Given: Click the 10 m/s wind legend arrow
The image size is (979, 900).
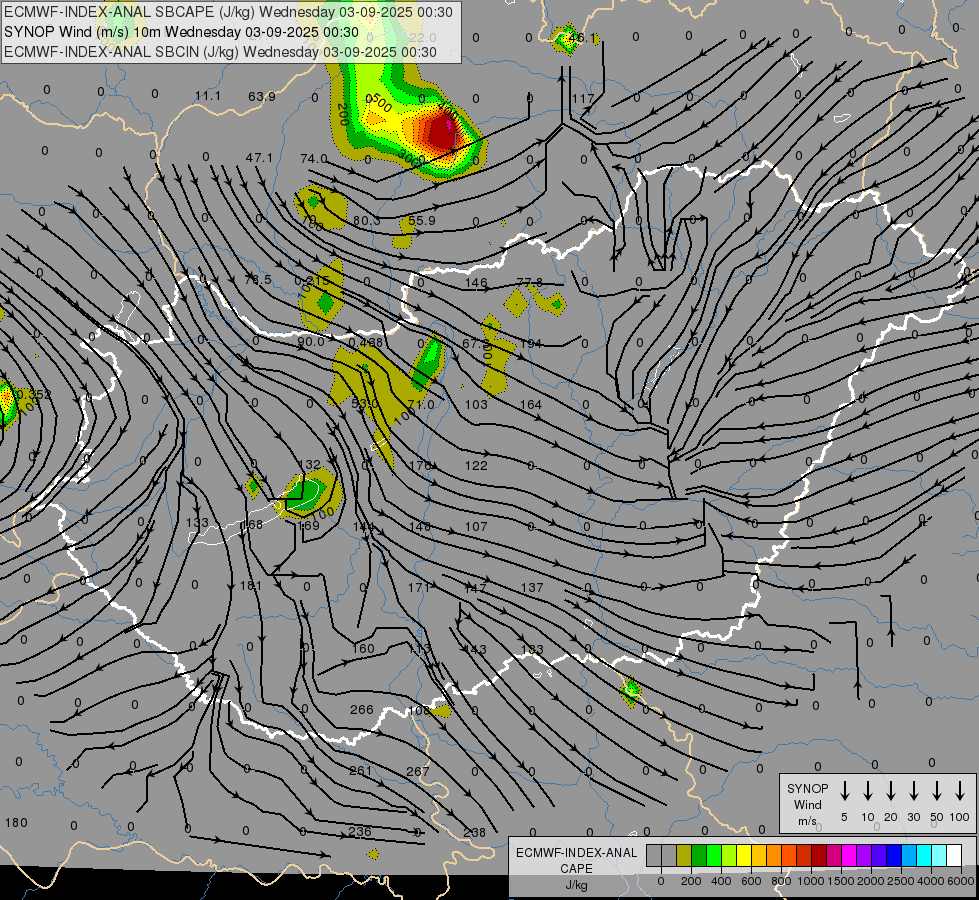Looking at the screenshot, I should click(867, 791).
